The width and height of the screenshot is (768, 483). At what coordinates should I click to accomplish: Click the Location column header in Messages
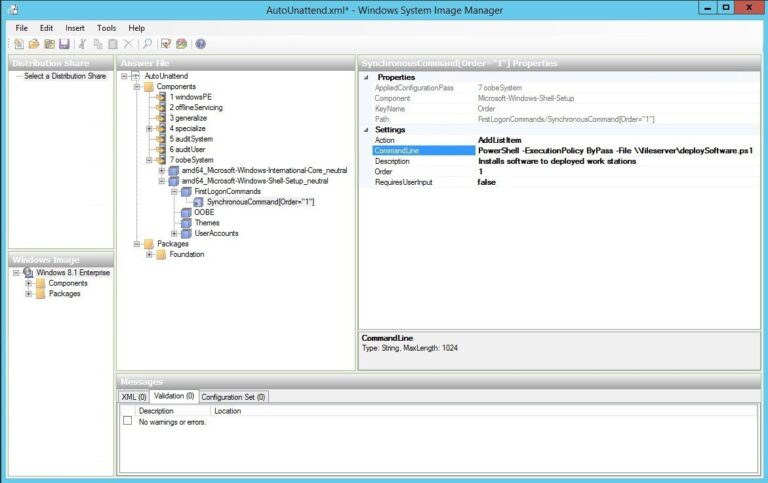click(x=227, y=411)
